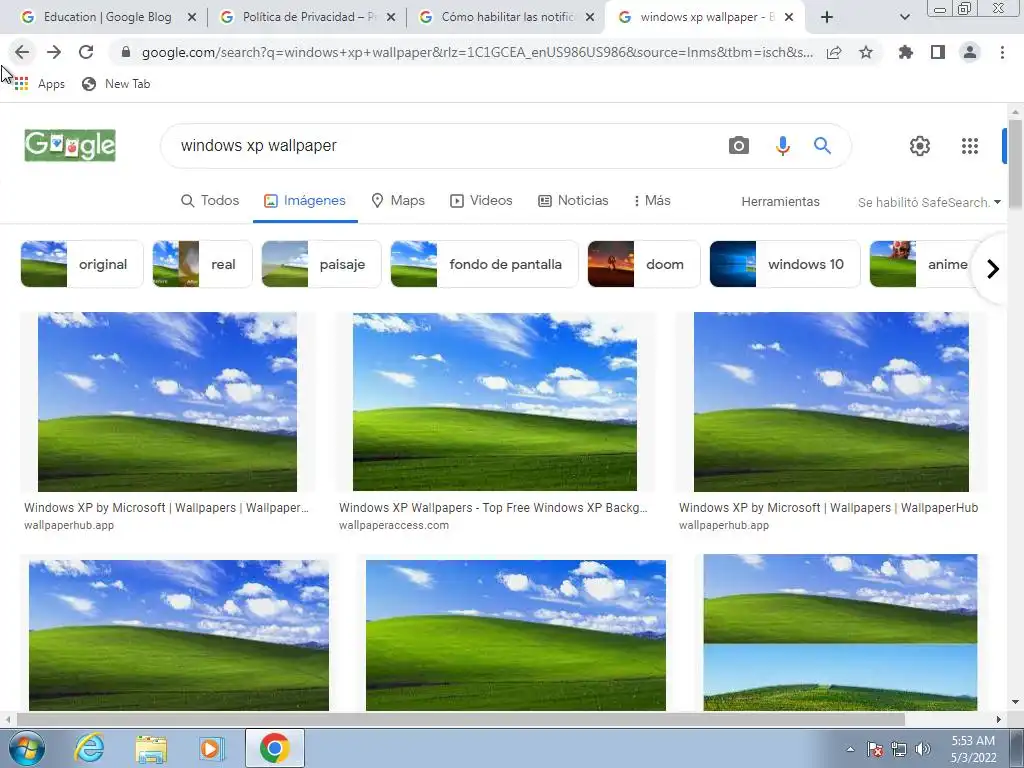
Task: Launch Internet Explorer from the taskbar
Action: point(89,748)
